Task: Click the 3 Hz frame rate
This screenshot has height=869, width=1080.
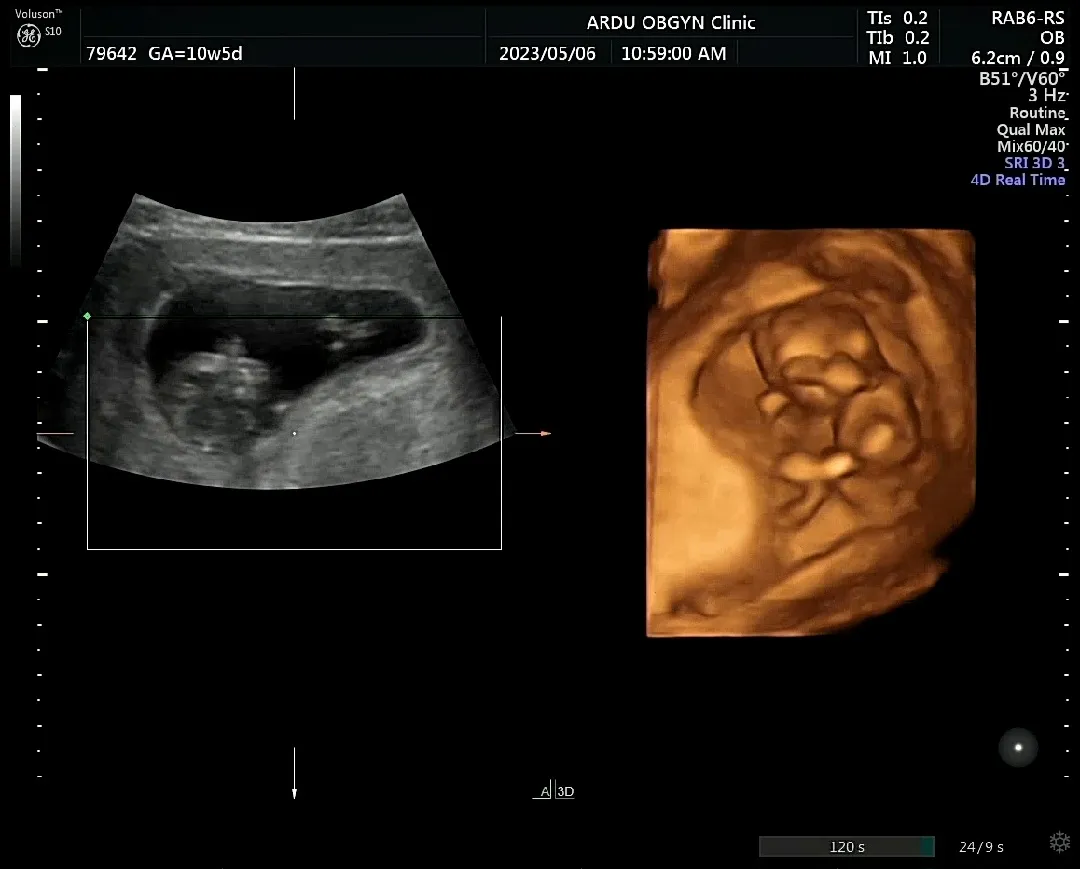Action: point(1047,95)
